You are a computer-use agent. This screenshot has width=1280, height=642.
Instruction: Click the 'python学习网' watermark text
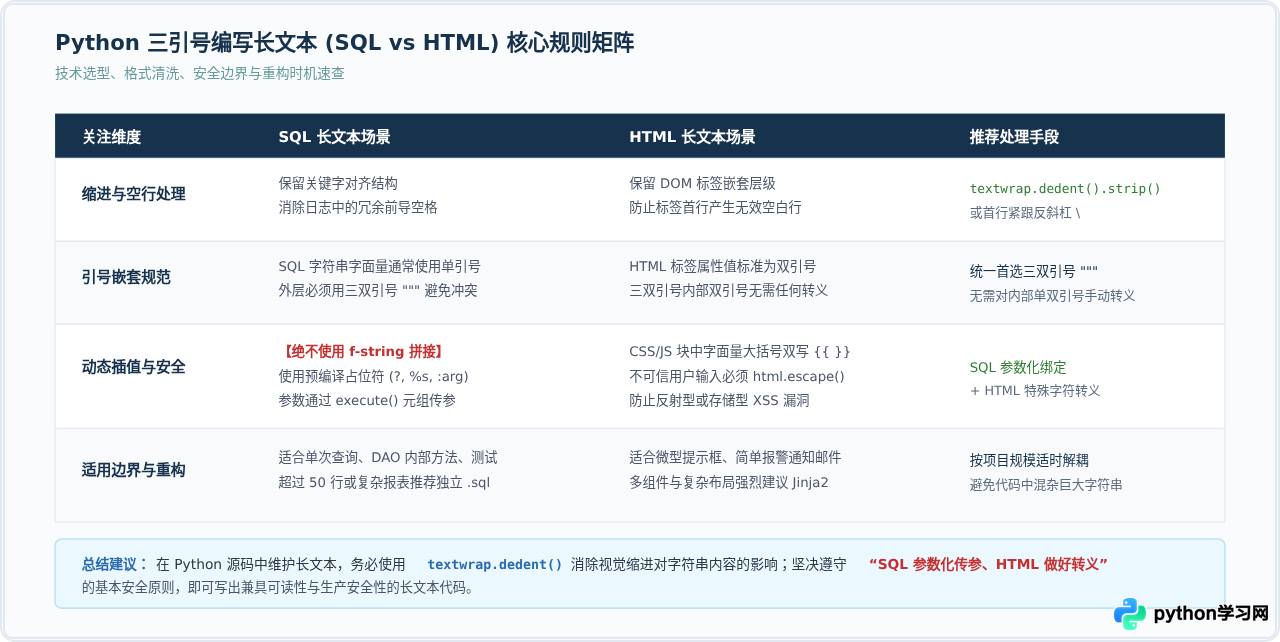click(x=1211, y=613)
